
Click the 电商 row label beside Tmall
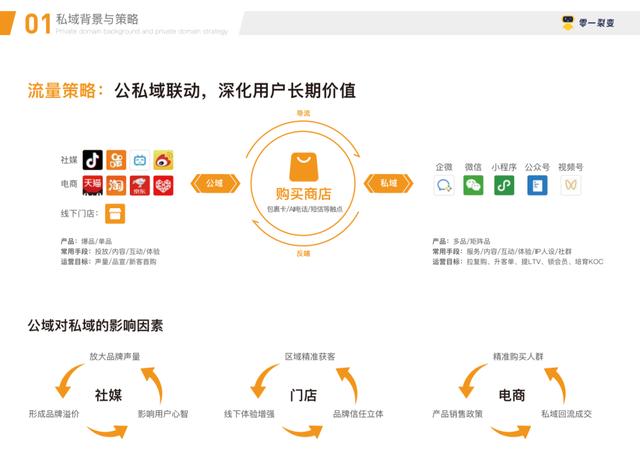tap(69, 184)
